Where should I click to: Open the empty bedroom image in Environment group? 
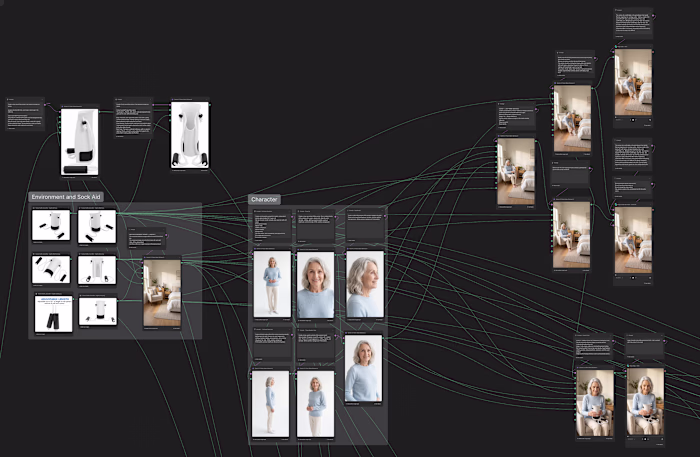tap(162, 293)
